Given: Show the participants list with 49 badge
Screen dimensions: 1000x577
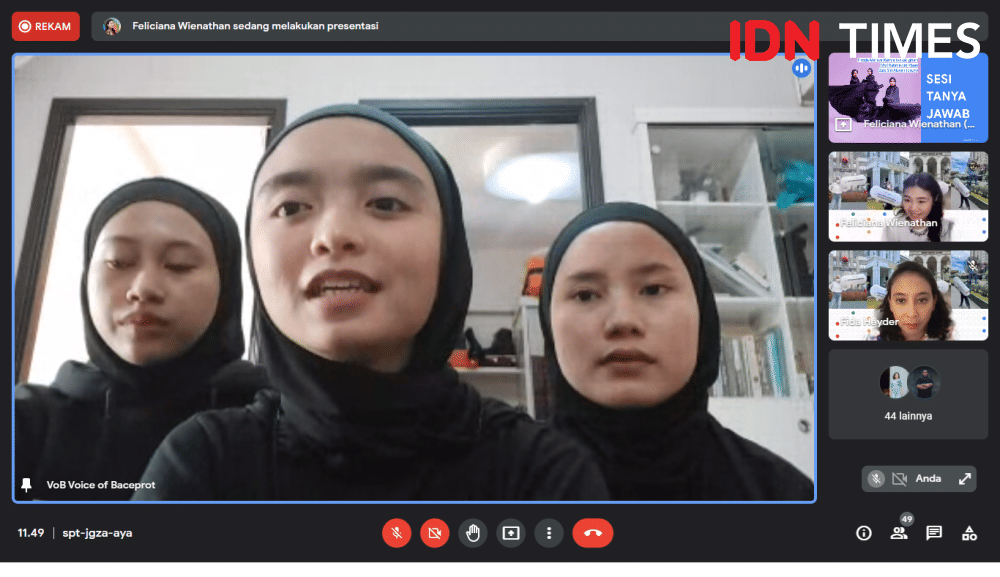Looking at the screenshot, I should click(x=899, y=532).
